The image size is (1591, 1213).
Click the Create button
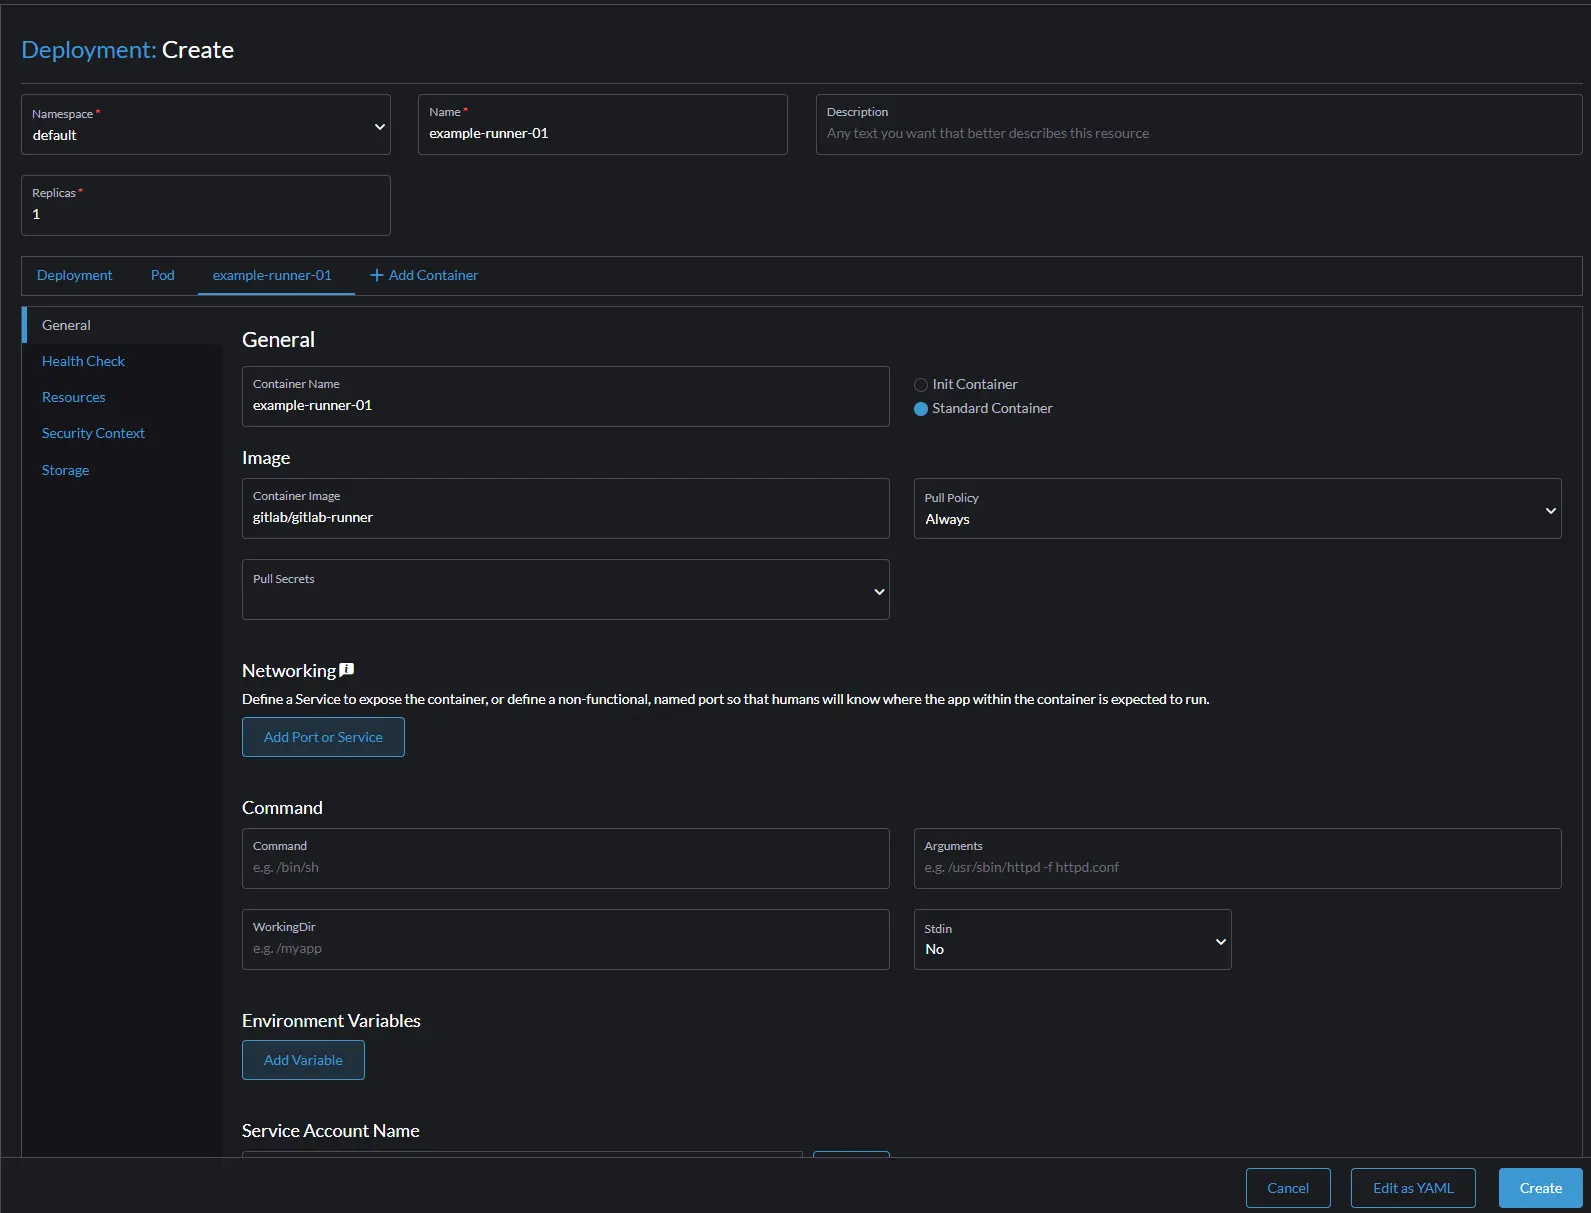click(x=1539, y=1188)
